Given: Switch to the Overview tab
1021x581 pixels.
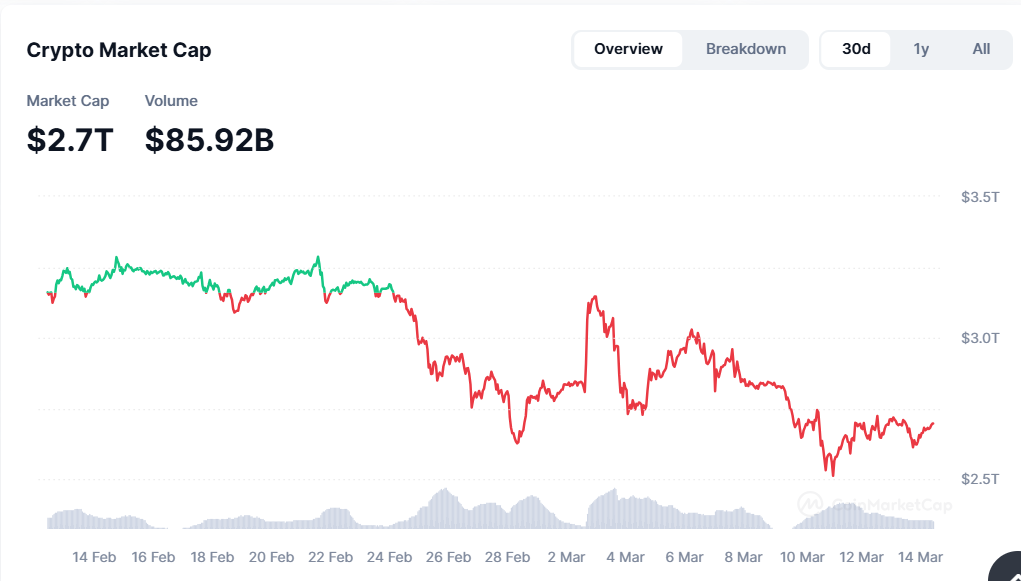Looking at the screenshot, I should [x=628, y=49].
